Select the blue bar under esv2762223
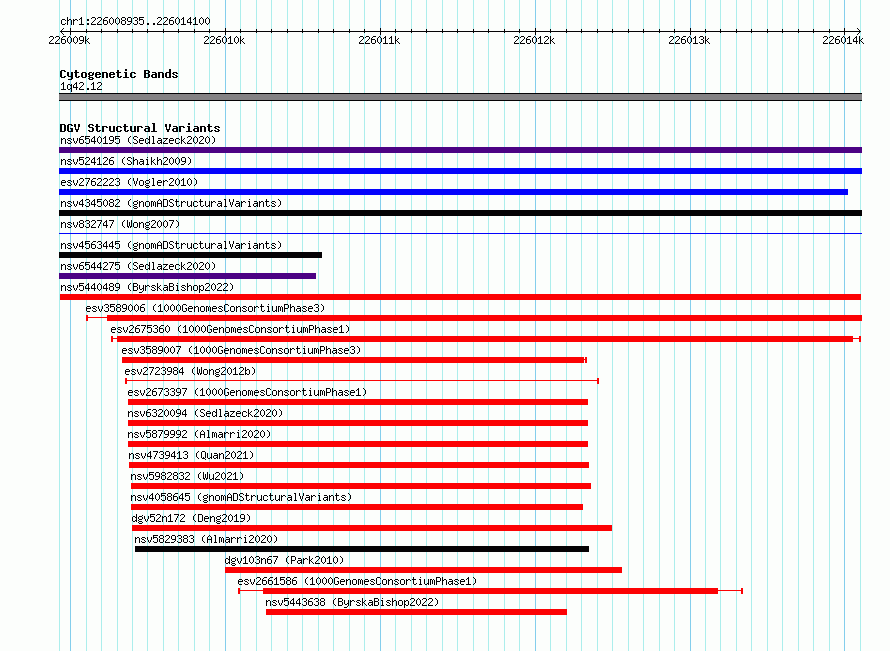 [454, 192]
